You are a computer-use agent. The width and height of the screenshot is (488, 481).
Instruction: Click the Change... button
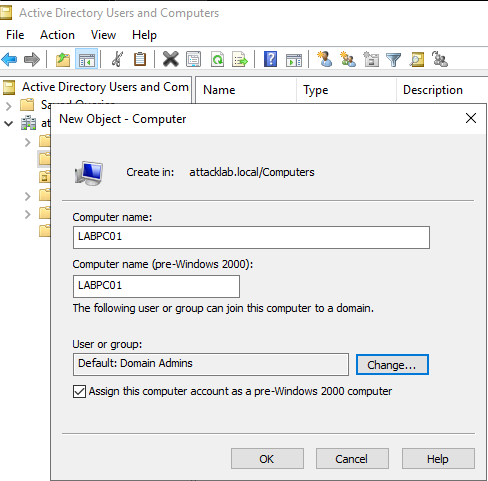coord(392,365)
